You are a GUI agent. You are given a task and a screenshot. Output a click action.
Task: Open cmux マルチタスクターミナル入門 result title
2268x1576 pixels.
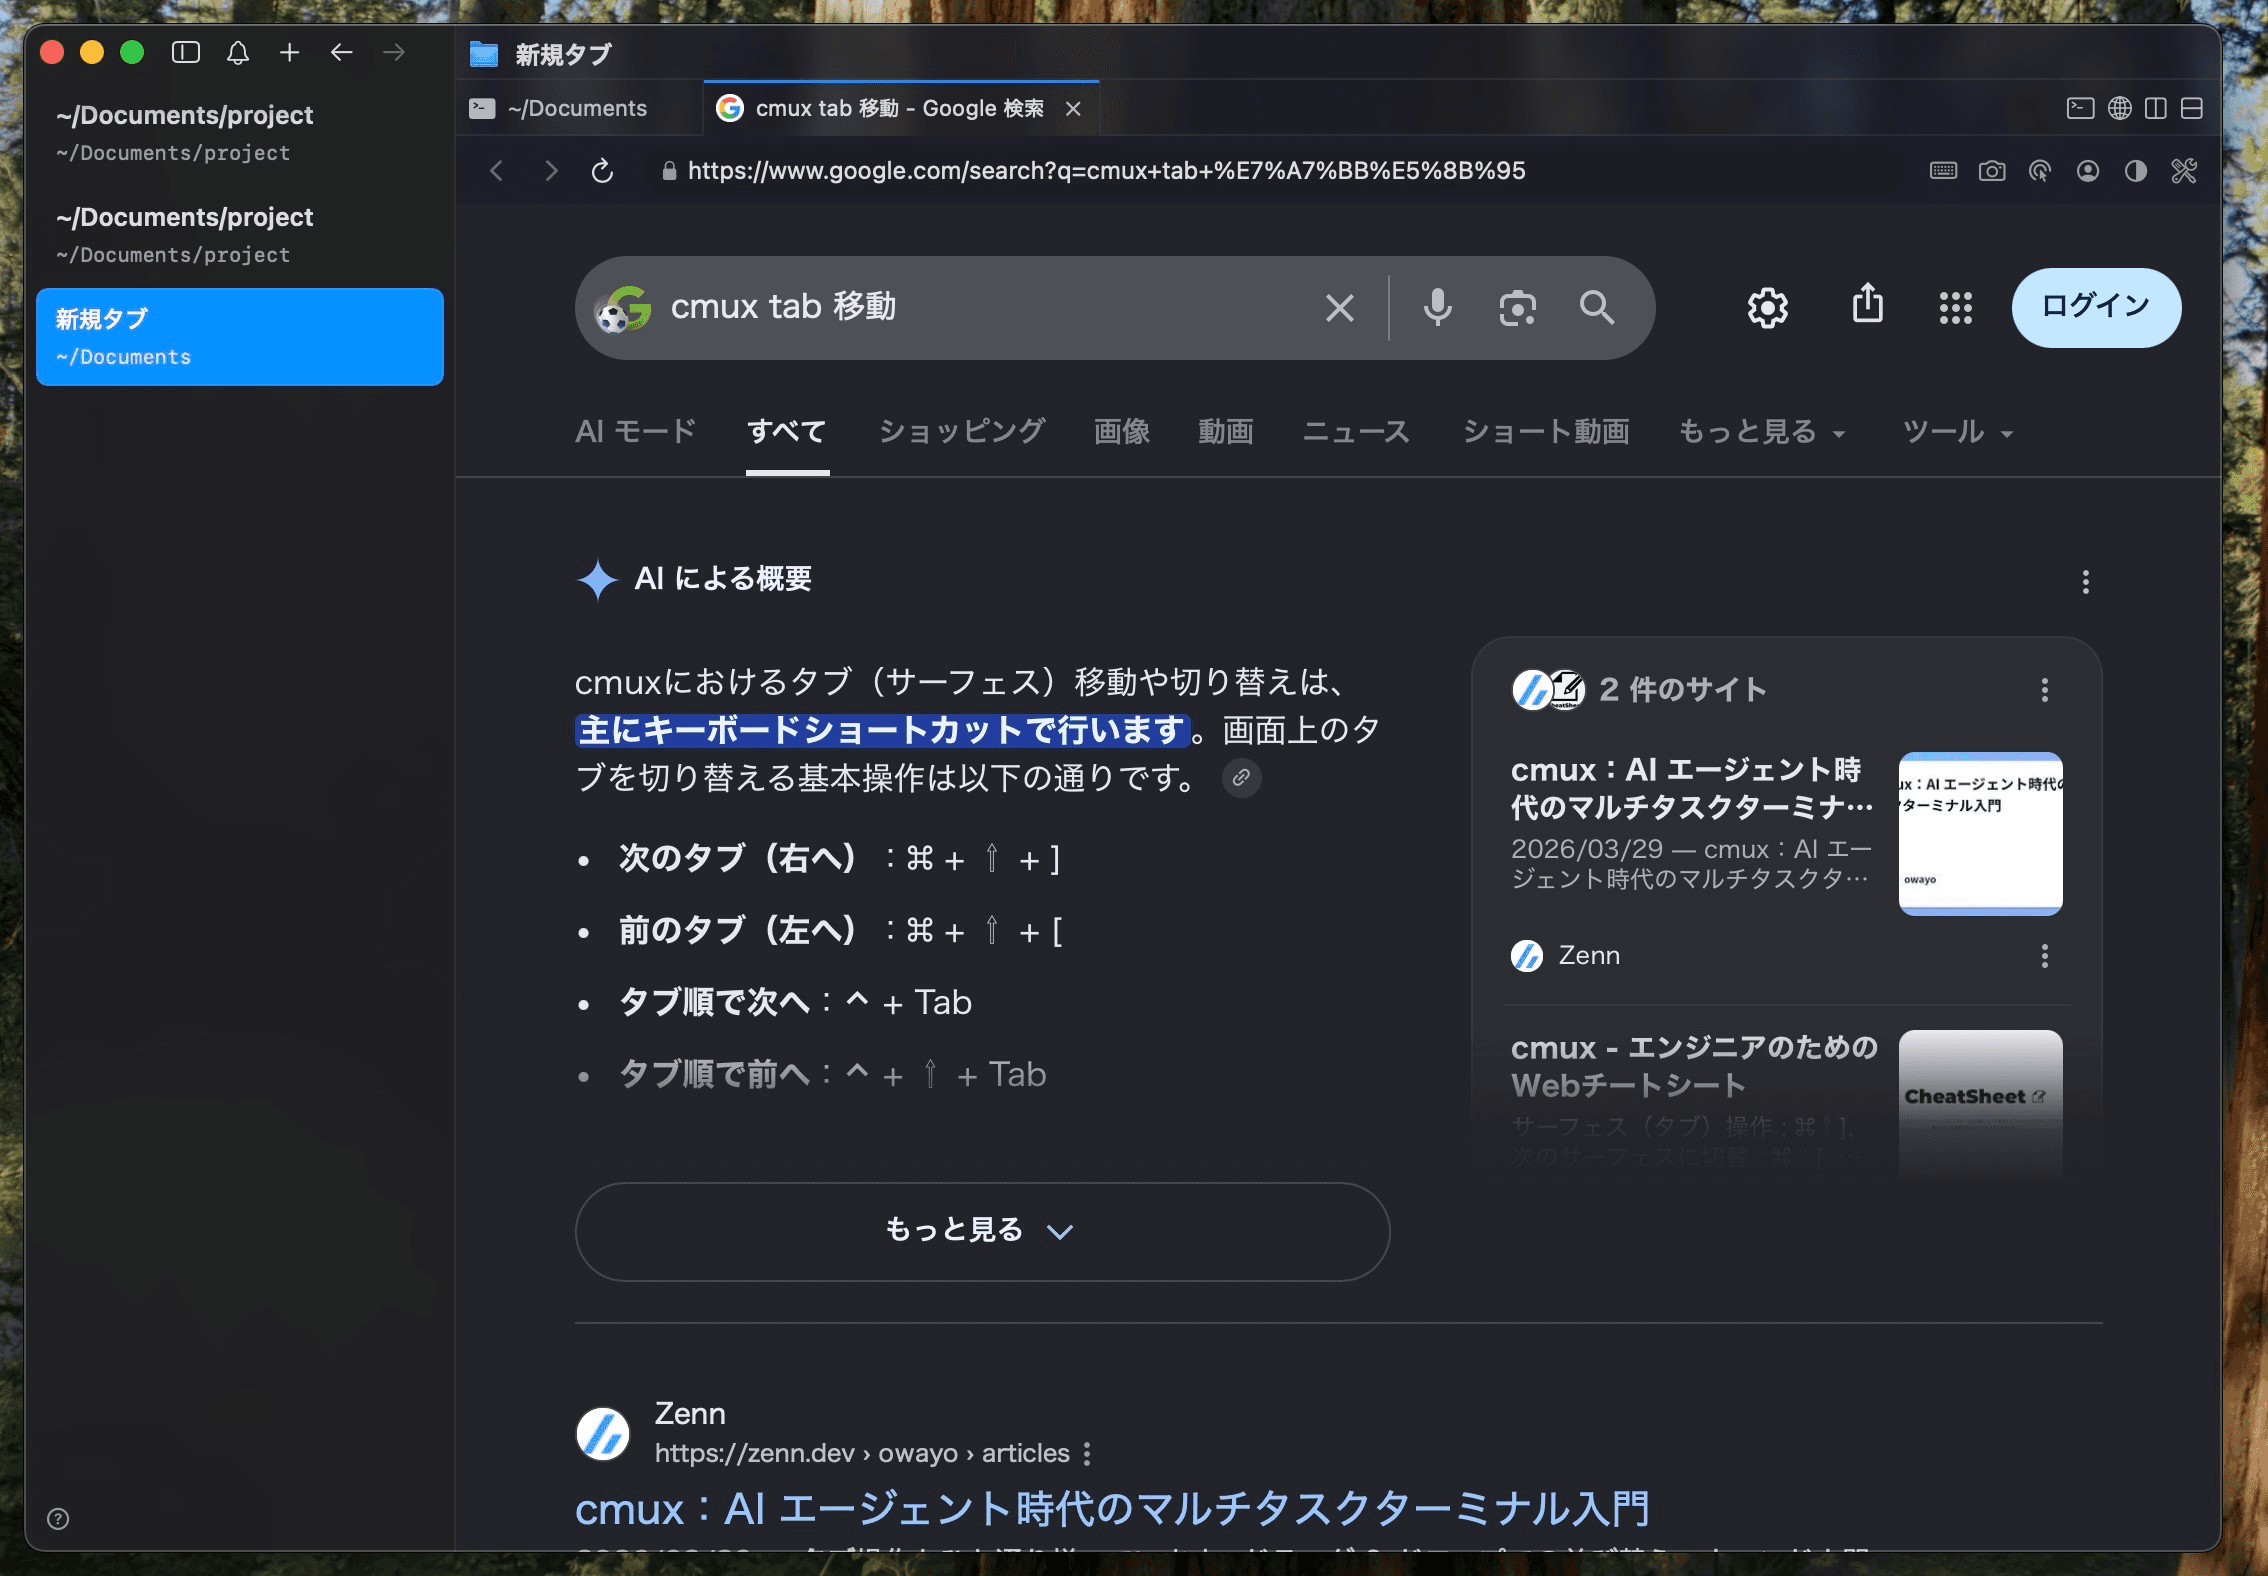click(x=1112, y=1509)
